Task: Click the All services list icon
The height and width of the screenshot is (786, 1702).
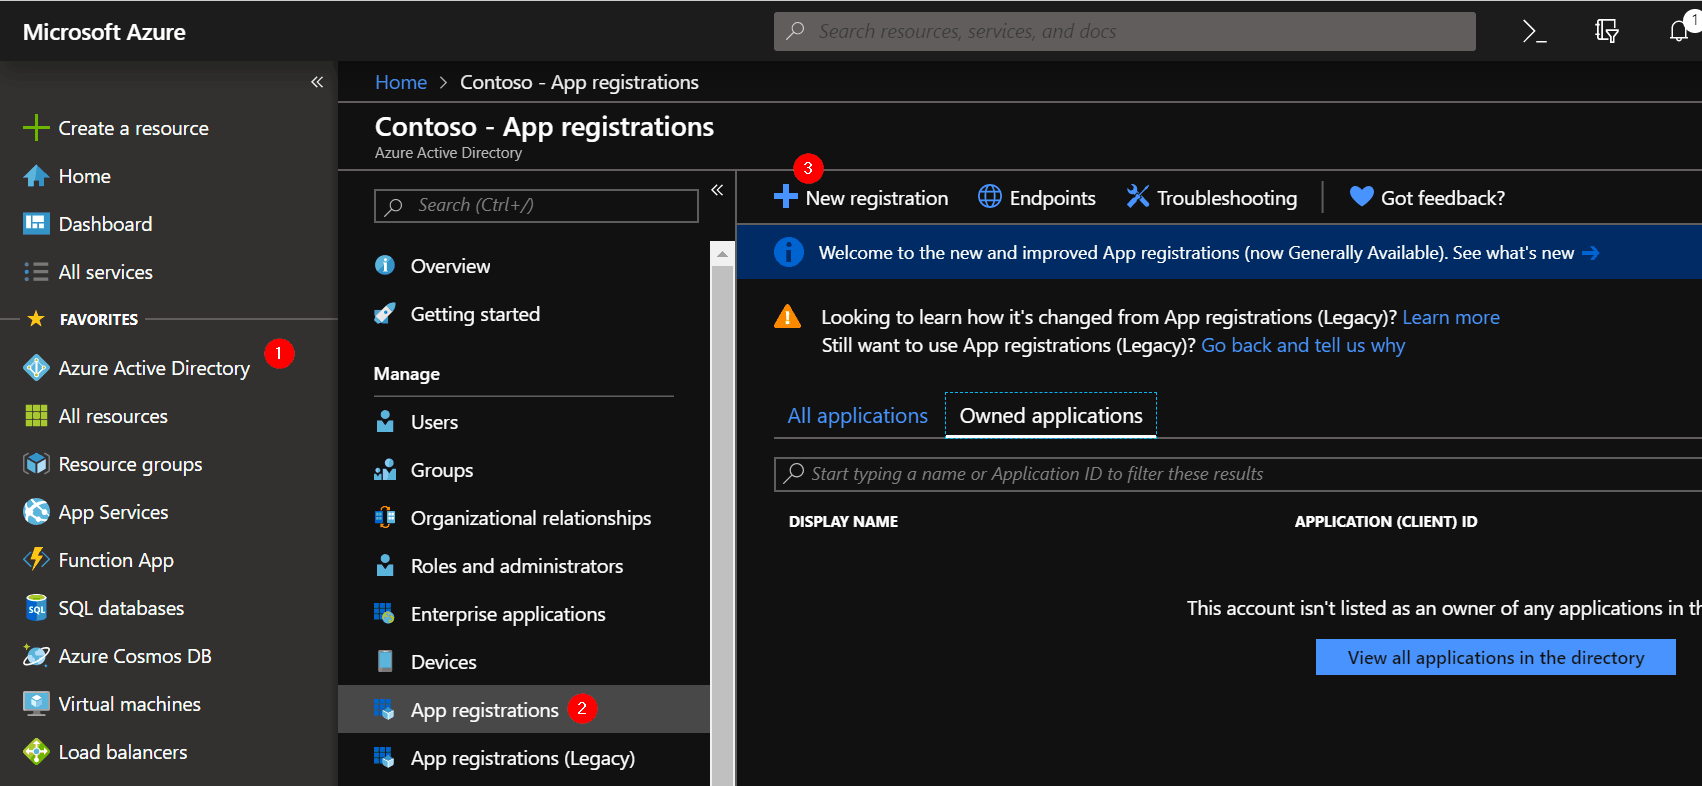Action: click(36, 272)
